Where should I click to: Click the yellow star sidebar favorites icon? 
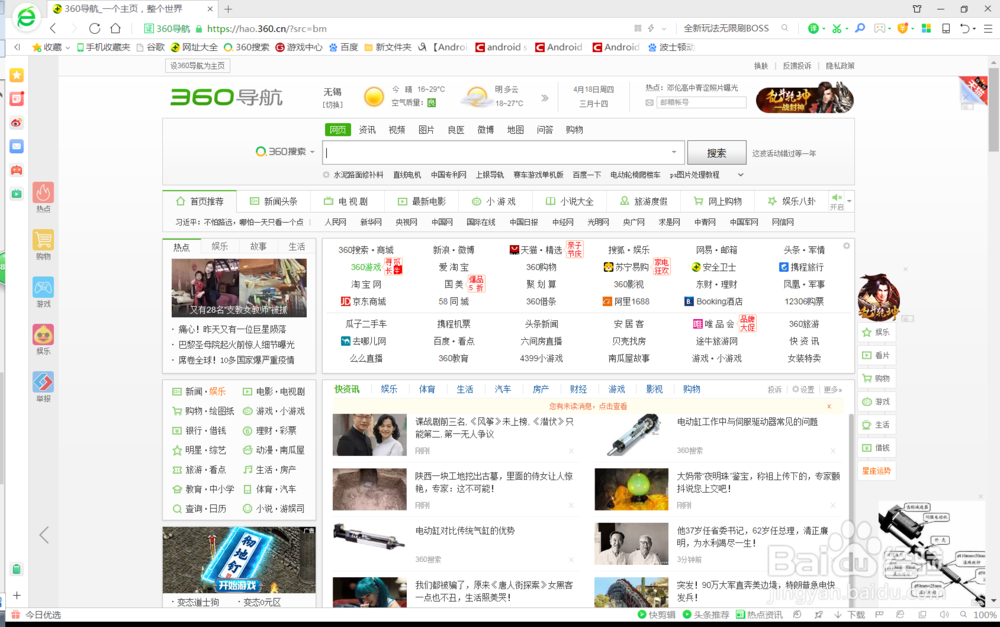pos(17,75)
